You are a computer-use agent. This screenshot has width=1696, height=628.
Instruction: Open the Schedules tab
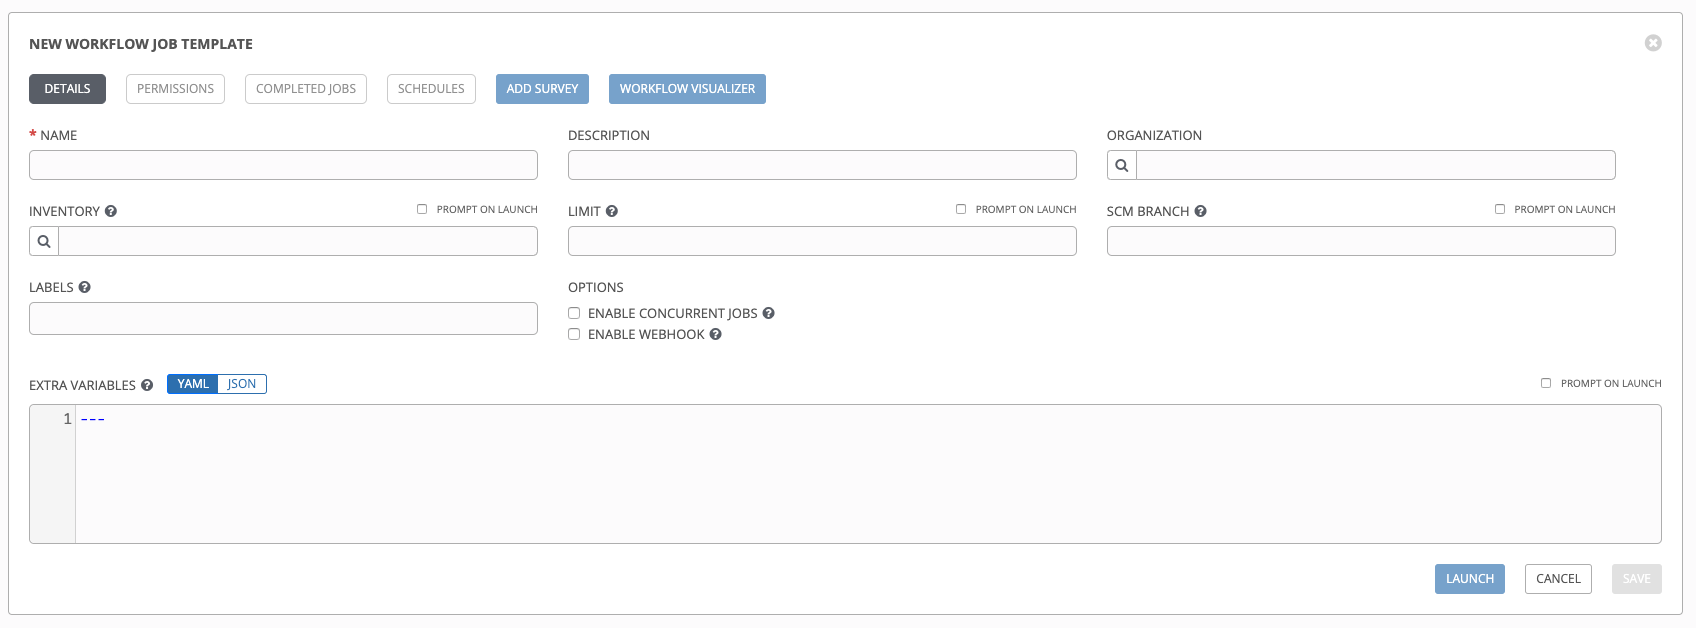point(431,89)
